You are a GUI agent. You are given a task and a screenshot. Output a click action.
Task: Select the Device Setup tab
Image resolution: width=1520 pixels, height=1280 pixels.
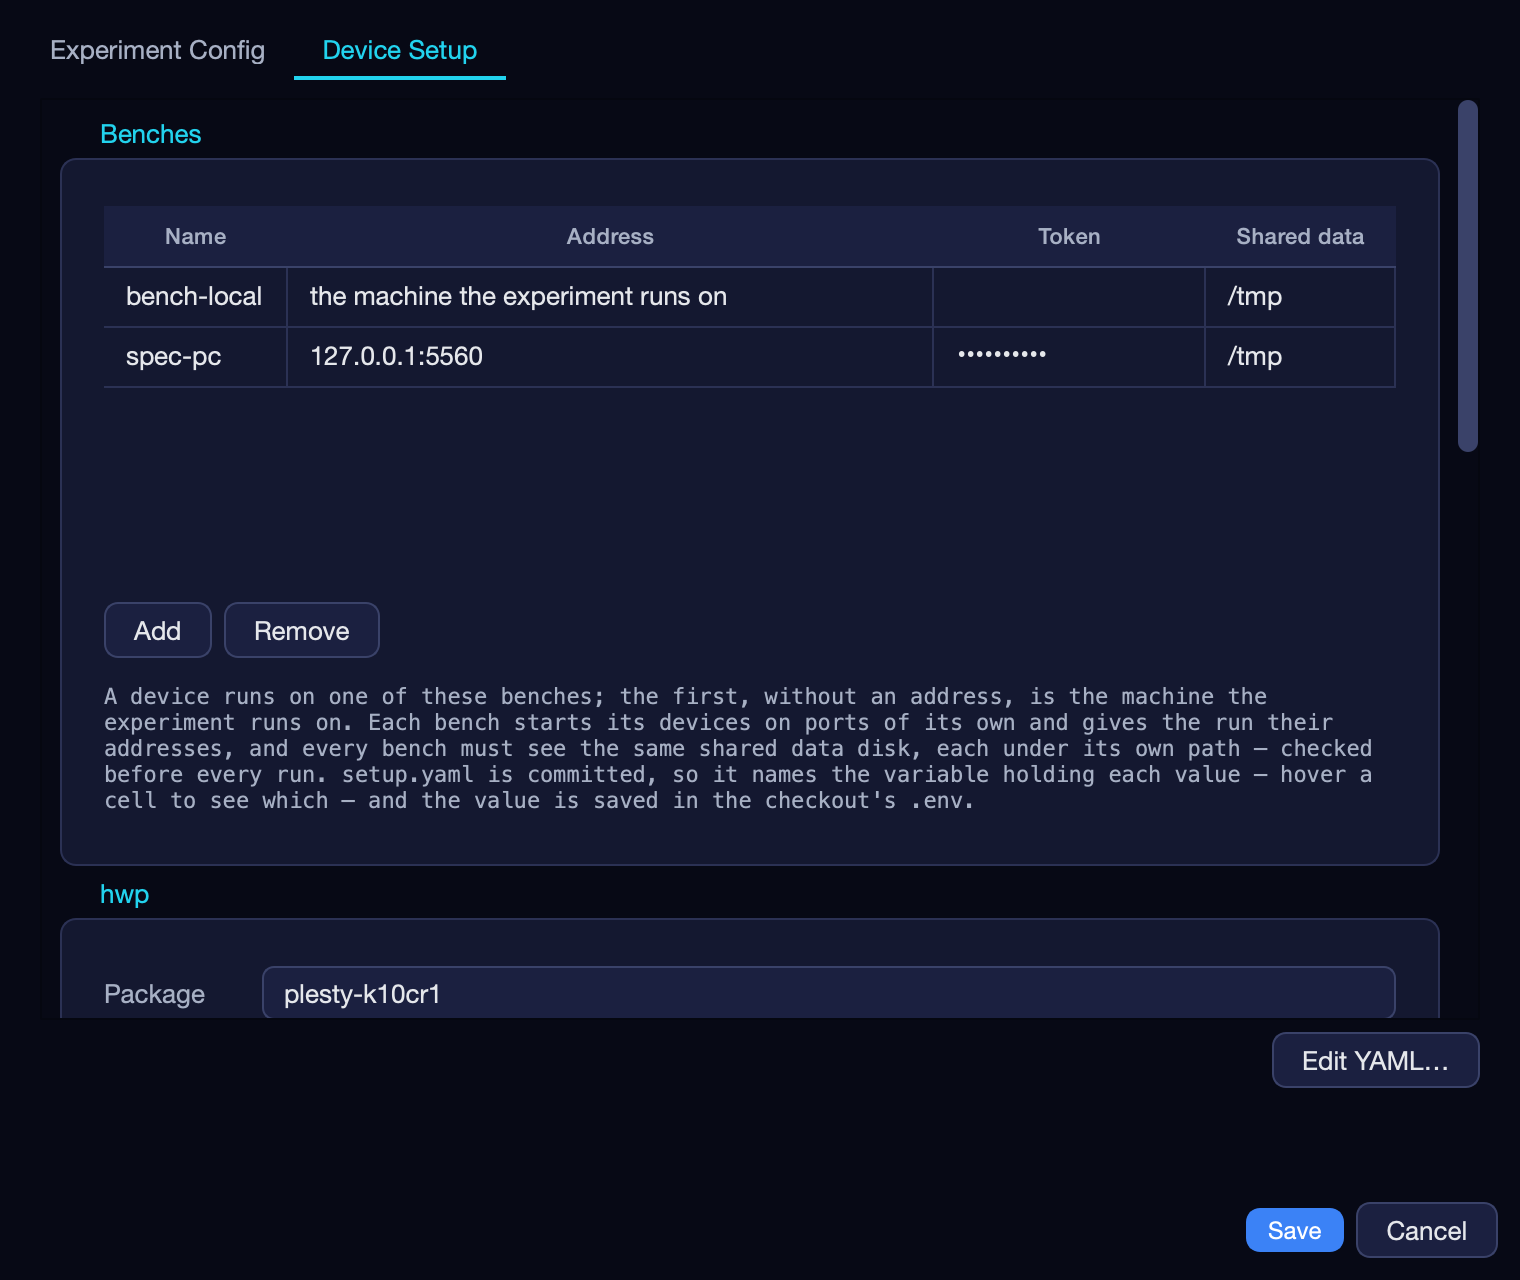pyautogui.click(x=400, y=50)
